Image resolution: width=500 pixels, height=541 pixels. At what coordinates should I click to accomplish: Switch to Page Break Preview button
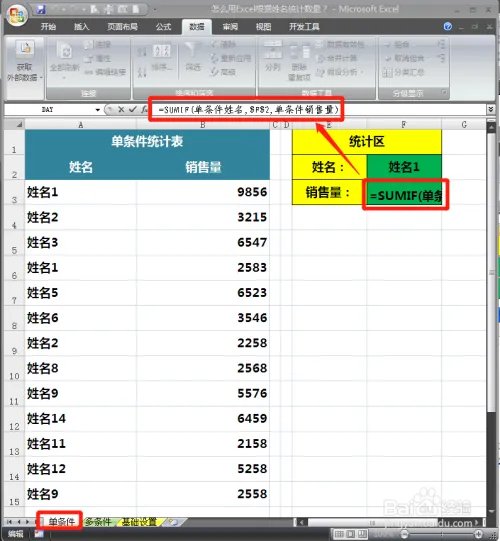coord(362,534)
